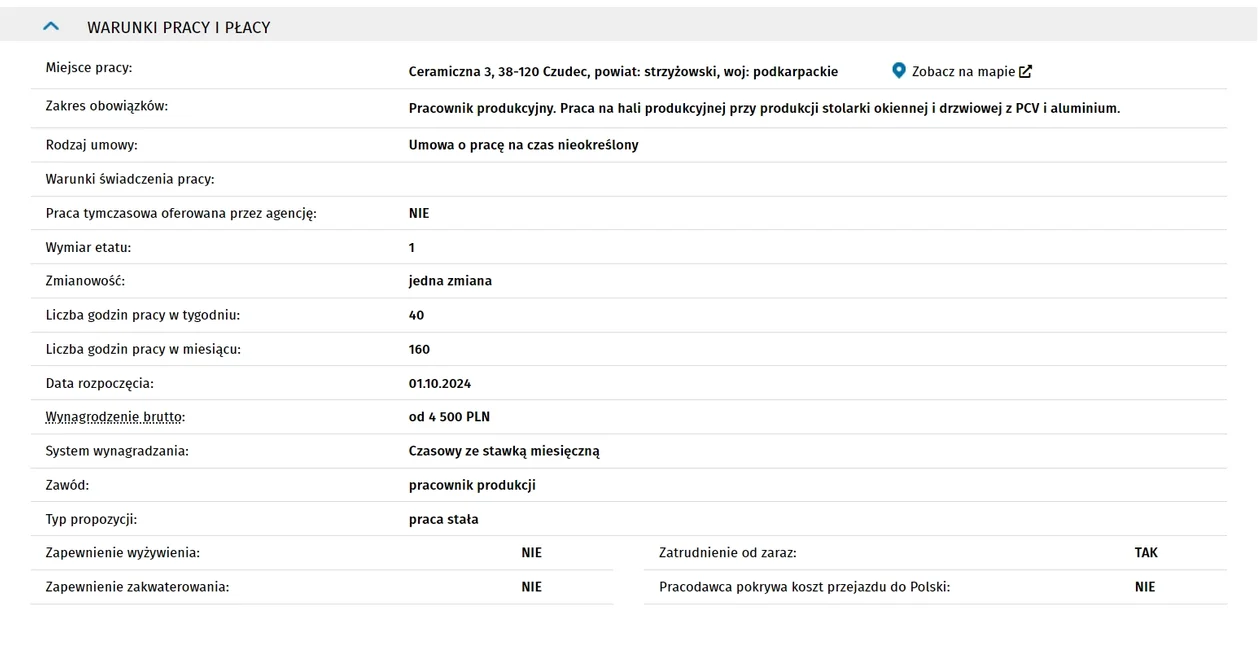Click the map pin icon
The image size is (1260, 646).
[x=898, y=71]
